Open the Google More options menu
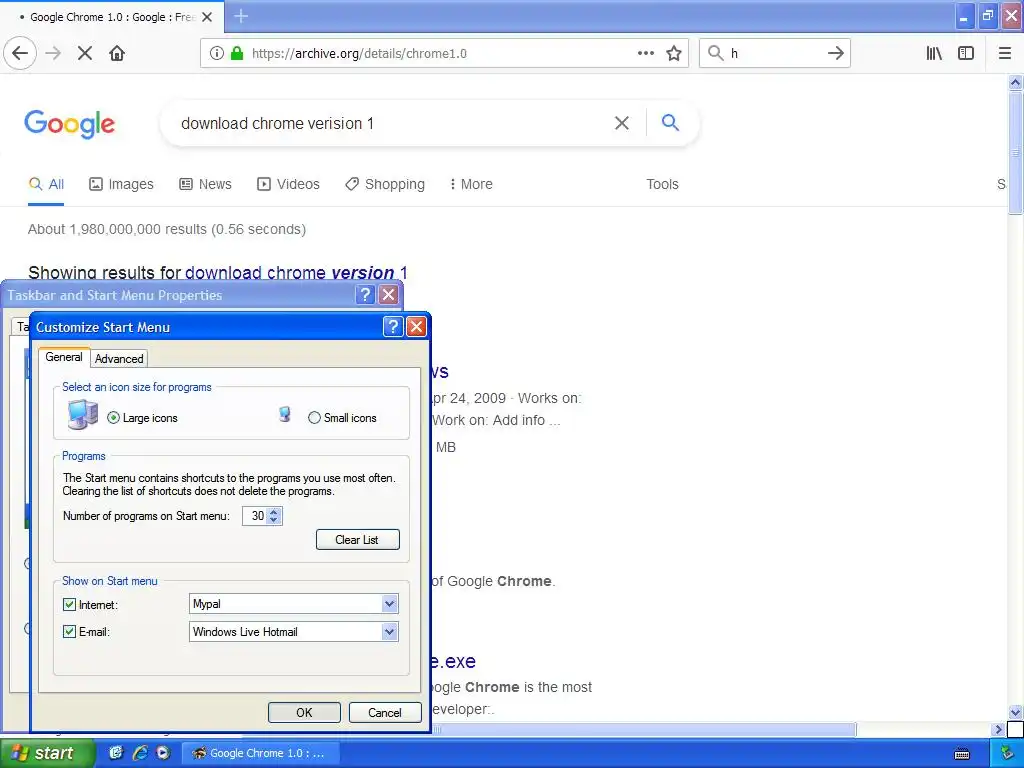Viewport: 1024px width, 768px height. [471, 184]
